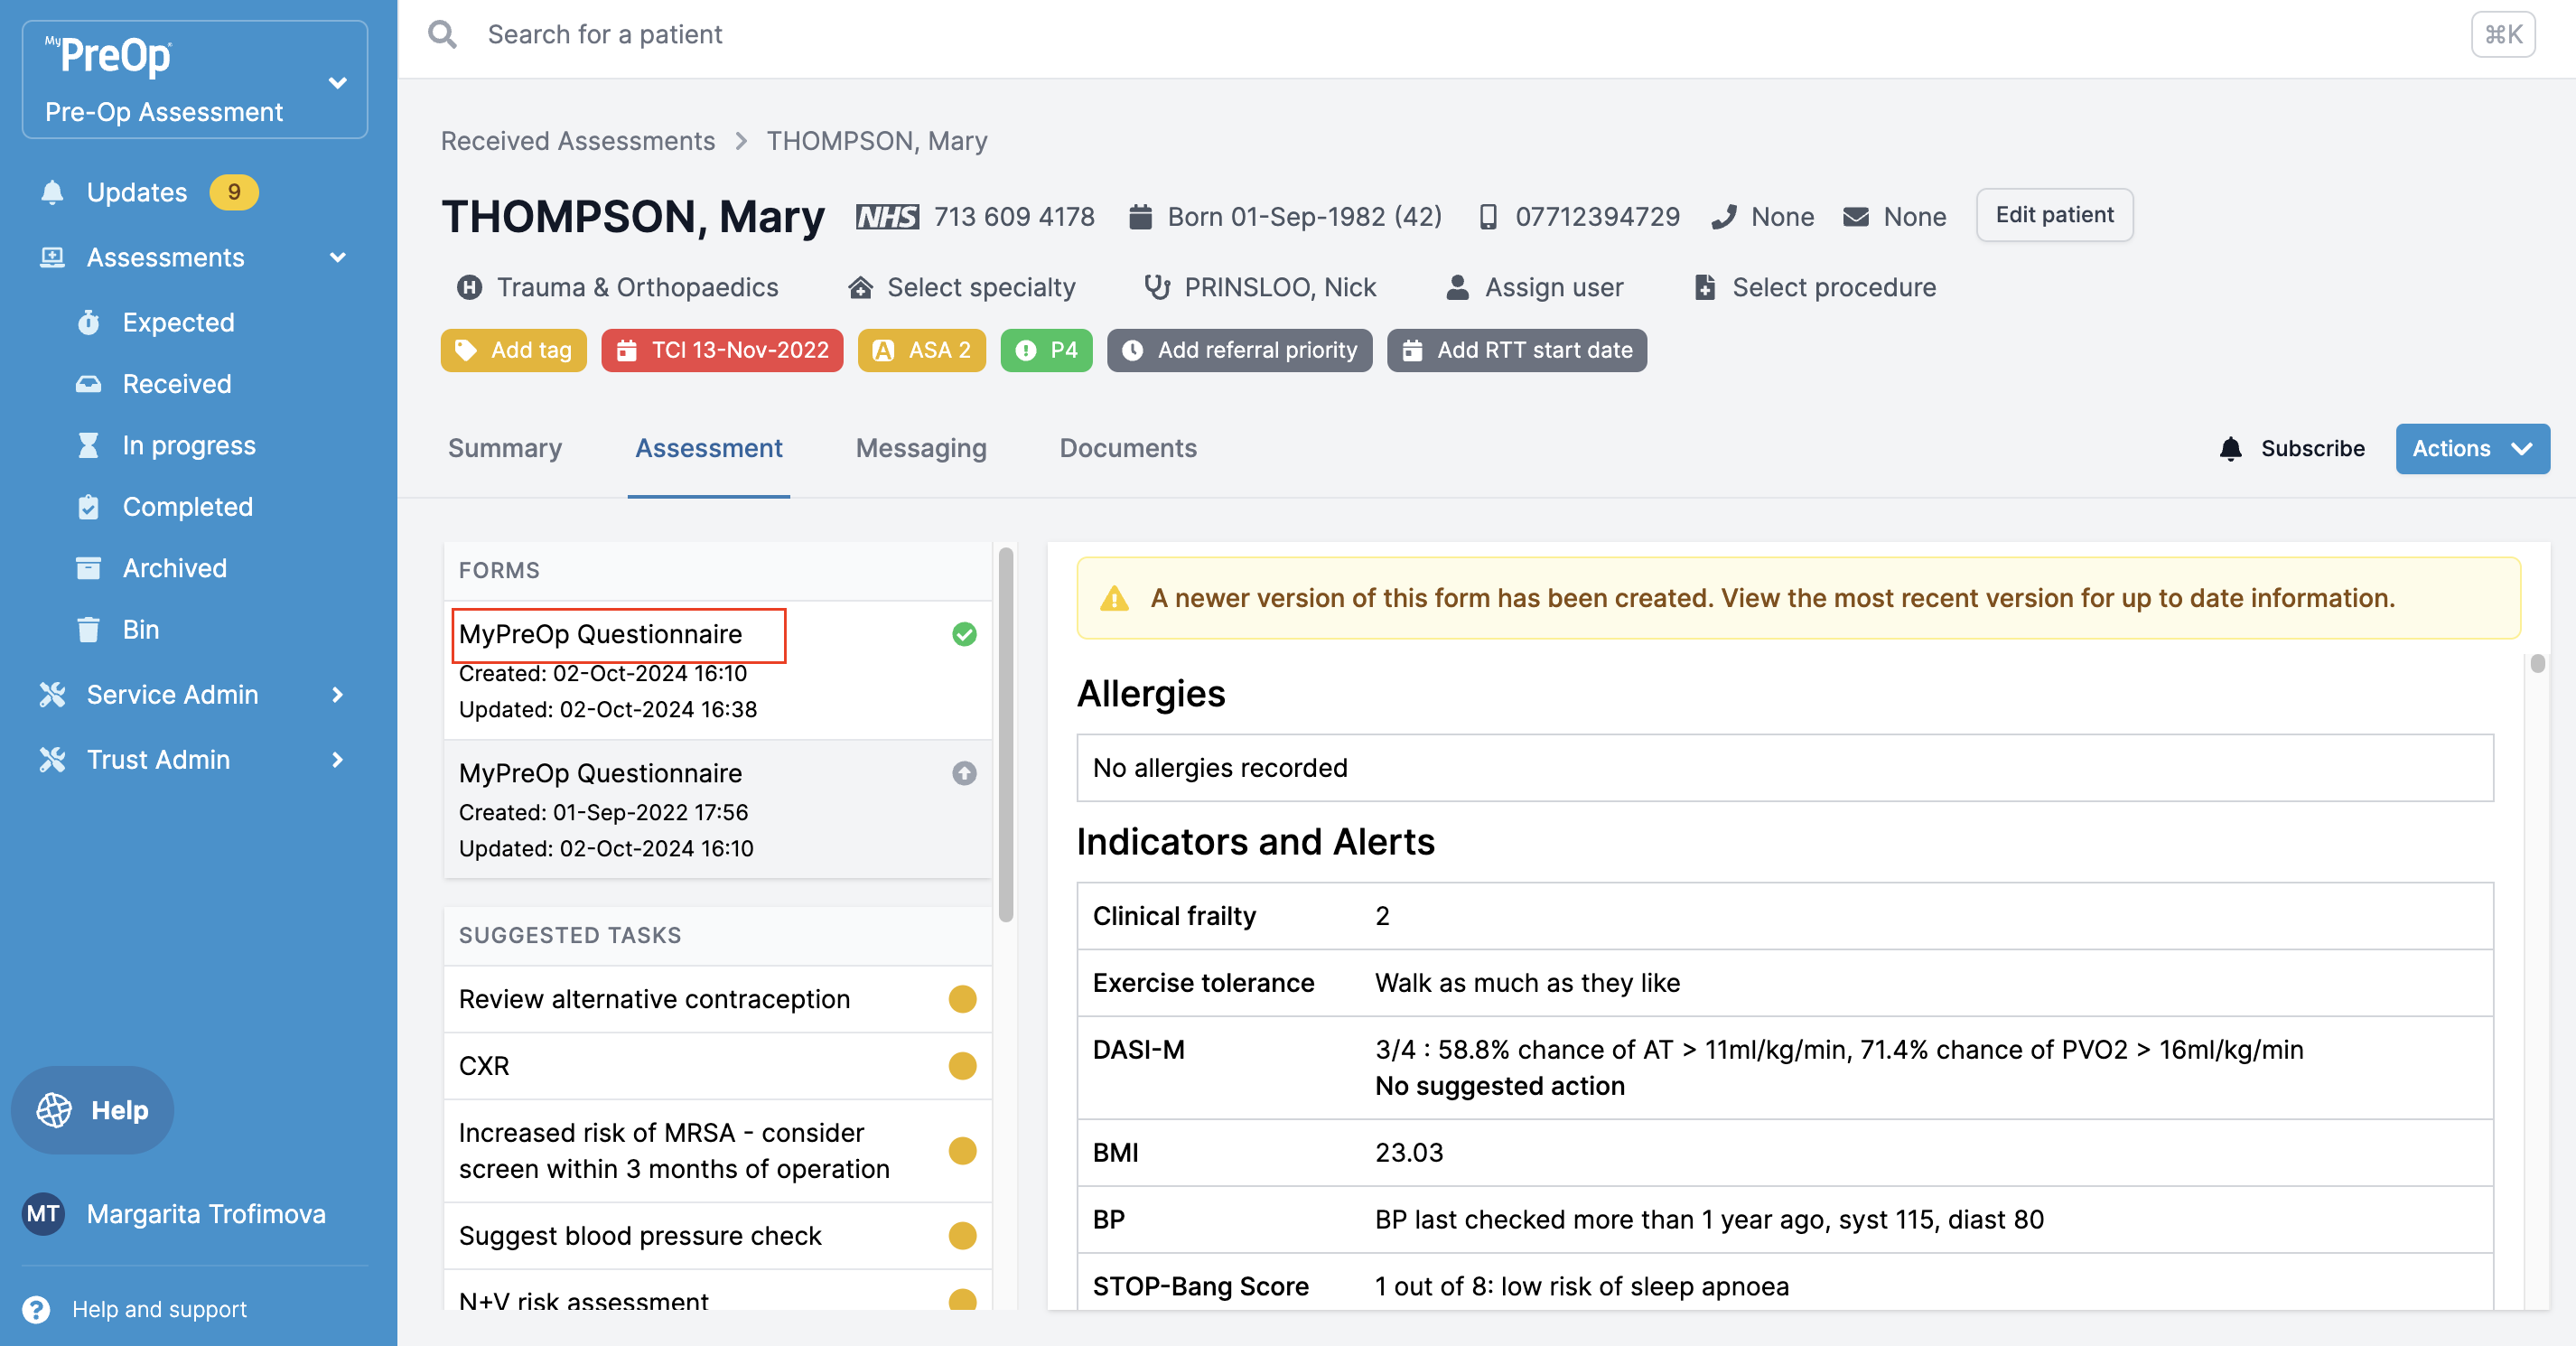Go to the Documents tab

click(1127, 448)
